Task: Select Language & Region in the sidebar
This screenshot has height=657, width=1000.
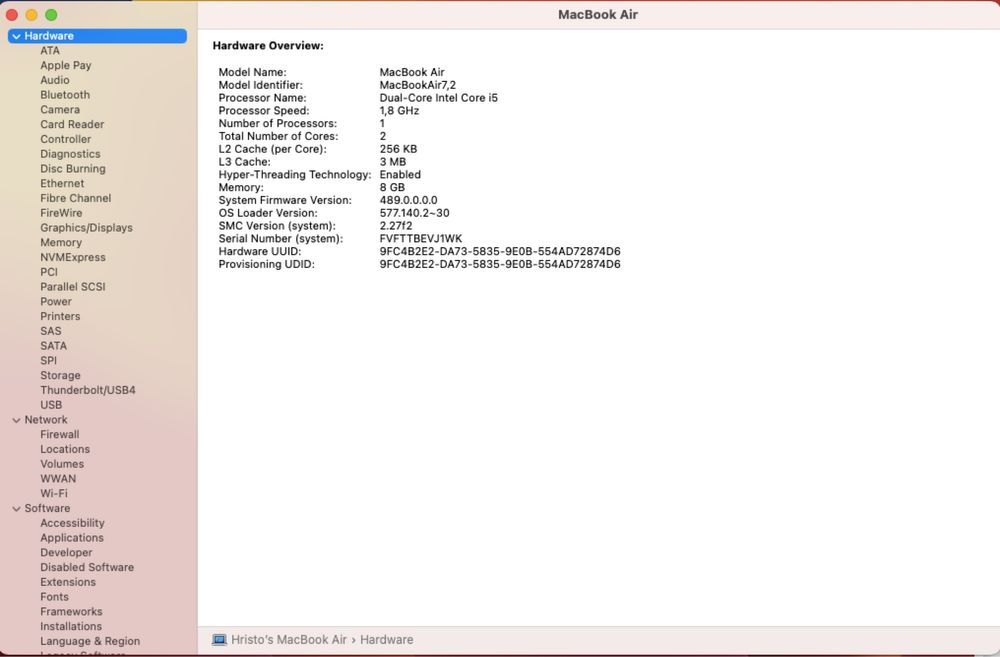Action: pyautogui.click(x=90, y=641)
